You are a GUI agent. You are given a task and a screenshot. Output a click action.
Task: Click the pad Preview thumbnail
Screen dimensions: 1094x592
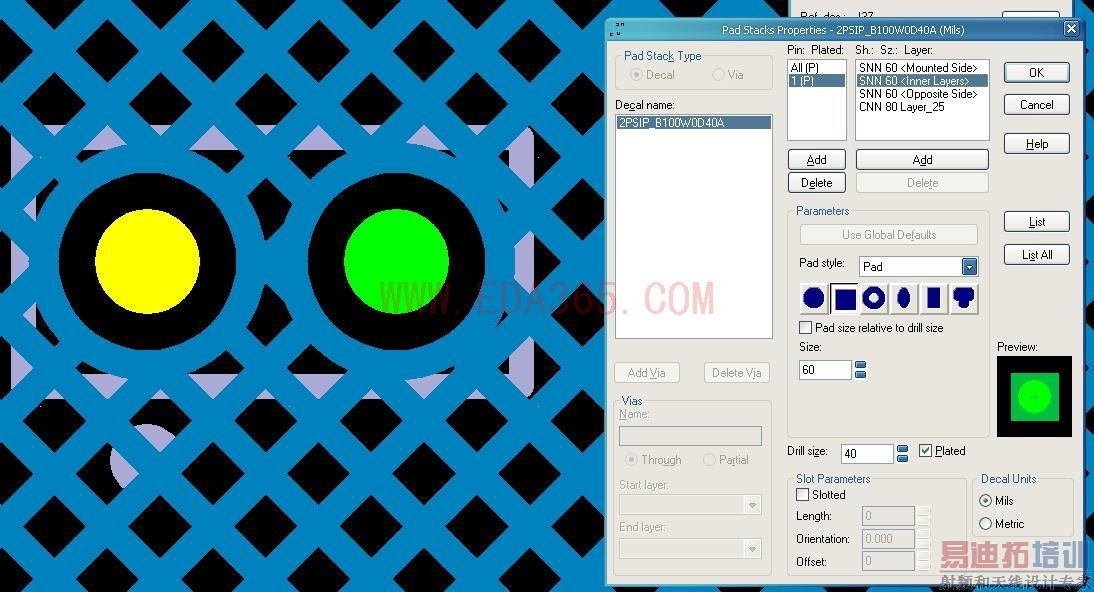1034,397
